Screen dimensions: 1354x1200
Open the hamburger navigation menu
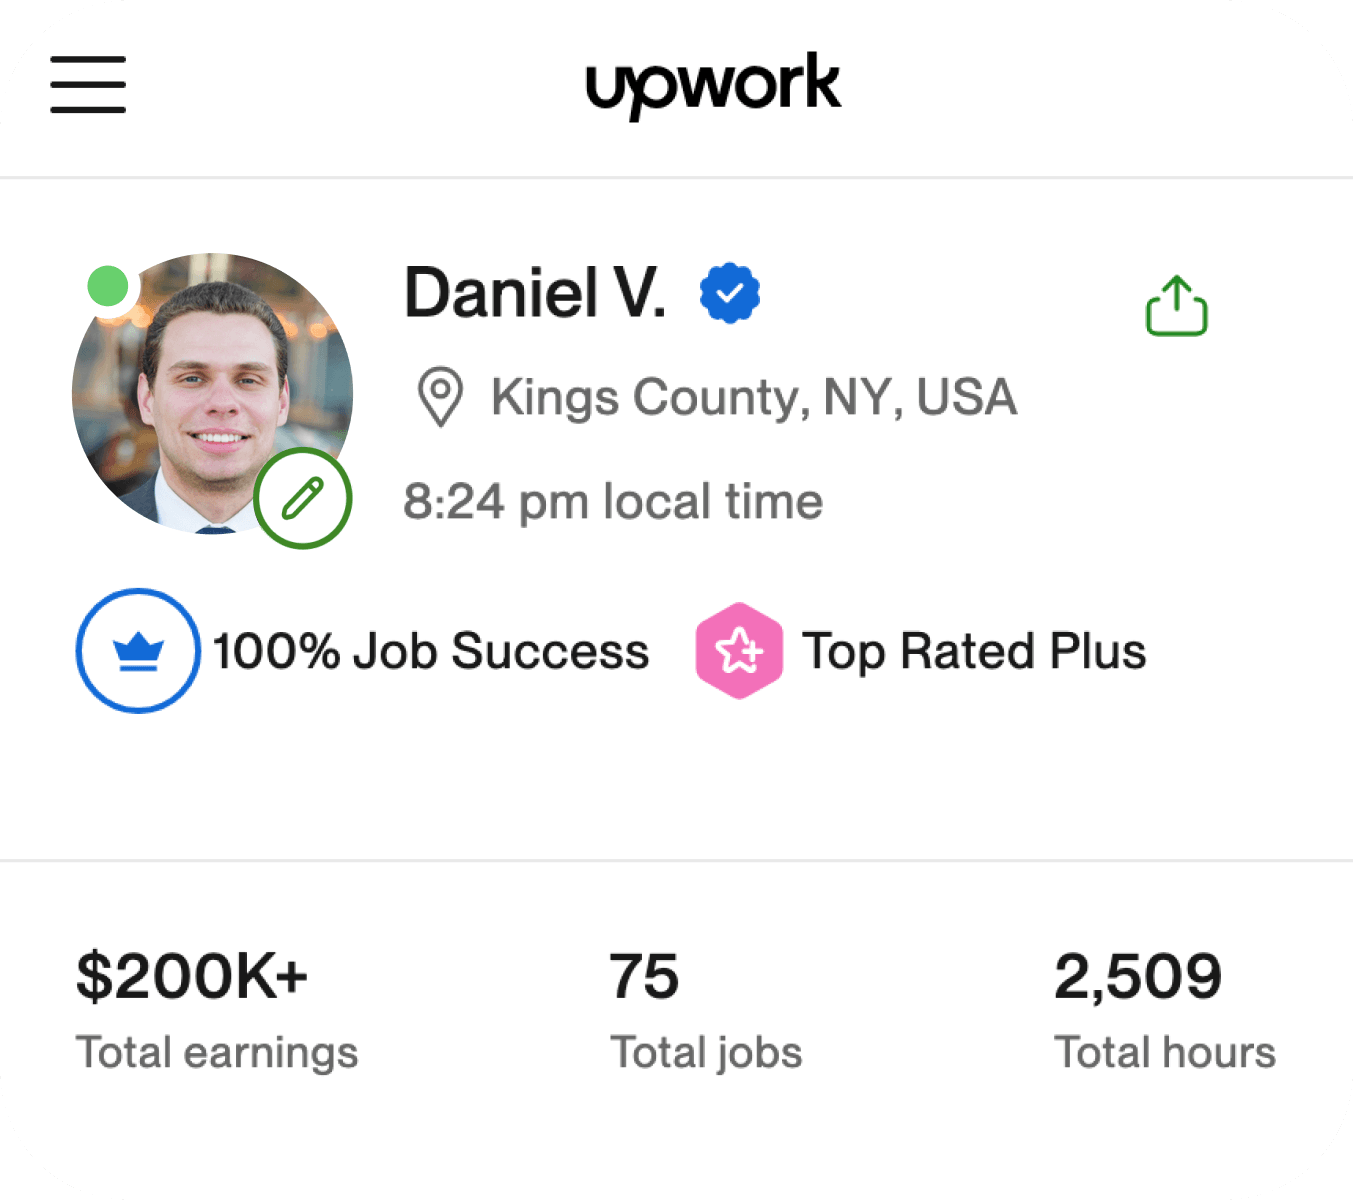coord(87,85)
